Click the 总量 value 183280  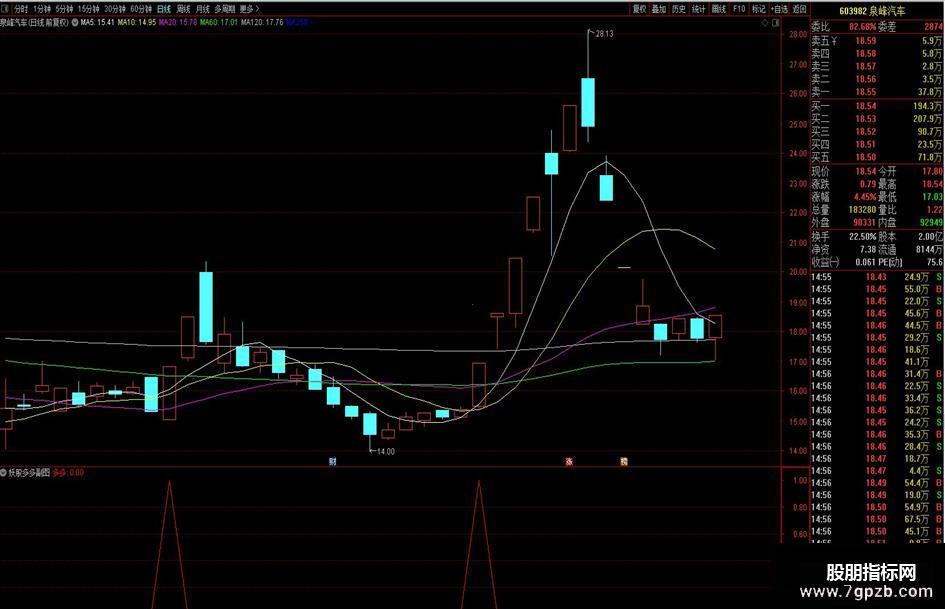click(x=862, y=209)
